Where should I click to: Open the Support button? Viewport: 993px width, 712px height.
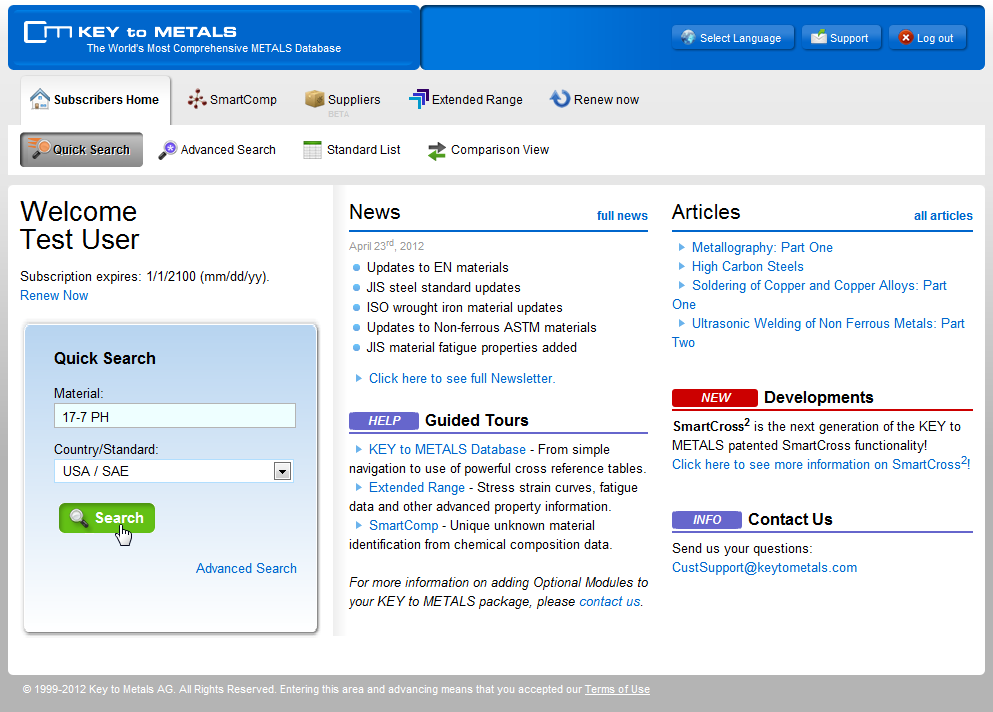click(x=841, y=38)
